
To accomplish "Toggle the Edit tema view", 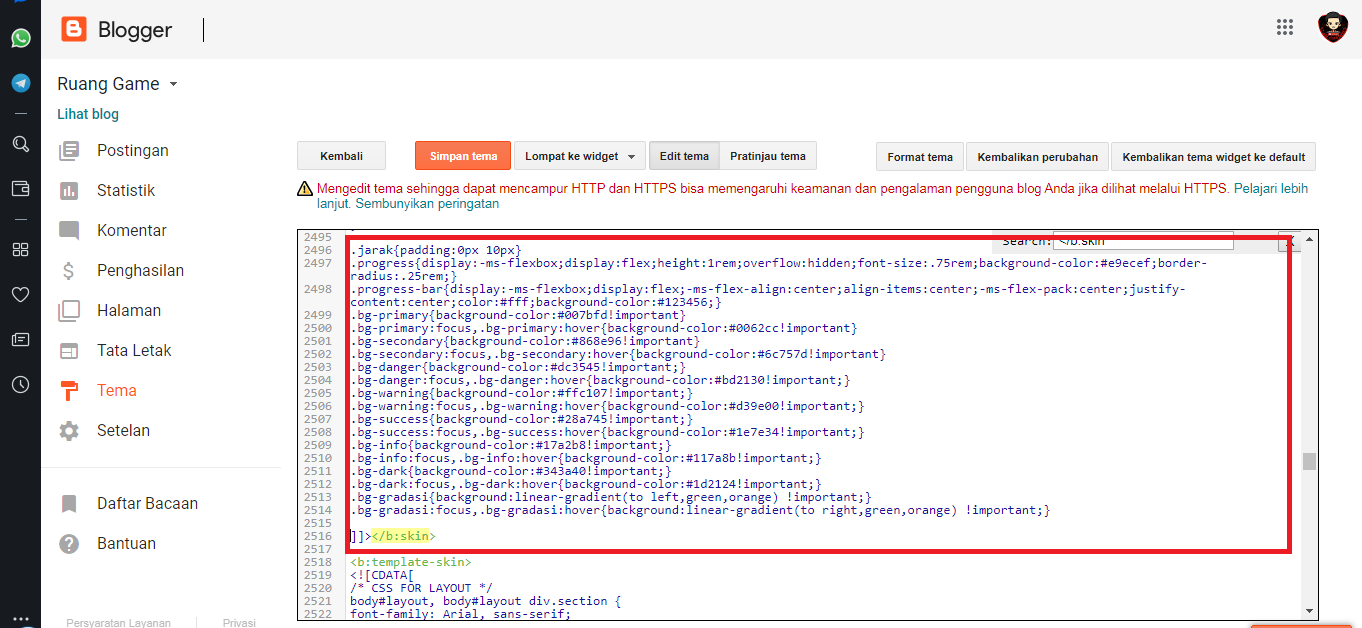I will tap(684, 156).
